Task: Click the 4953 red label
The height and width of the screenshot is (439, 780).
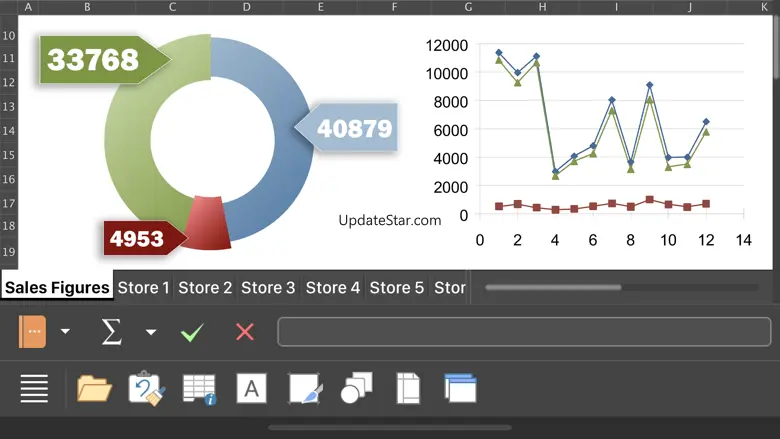Action: [x=144, y=238]
